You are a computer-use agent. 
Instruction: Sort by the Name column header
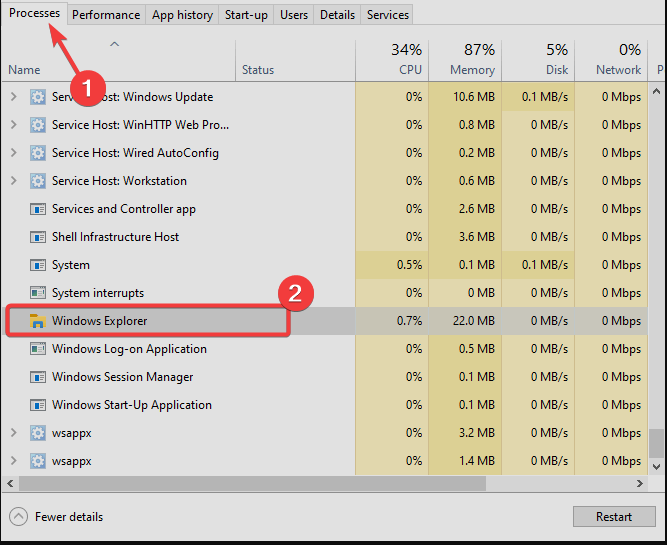tap(24, 70)
